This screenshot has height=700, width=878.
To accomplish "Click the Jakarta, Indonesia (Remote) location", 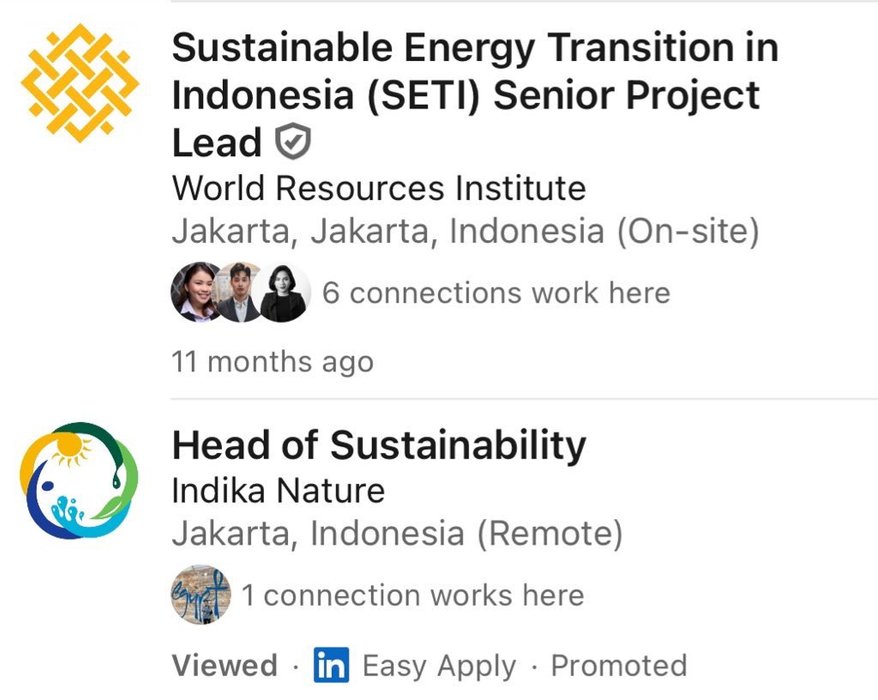I will coord(397,533).
